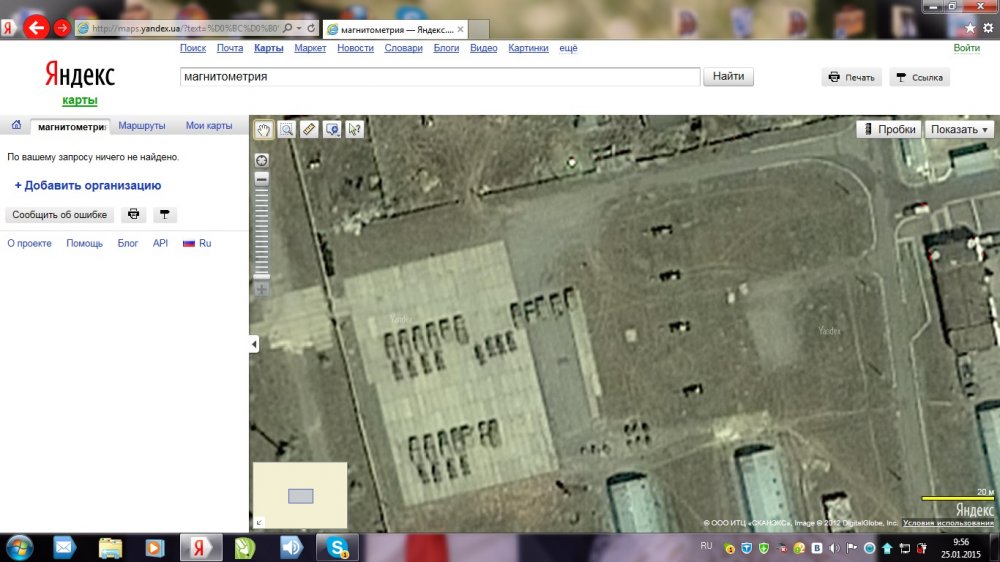This screenshot has width=1000, height=562.
Task: Click the Сообщить об ошибке button
Action: coord(59,215)
